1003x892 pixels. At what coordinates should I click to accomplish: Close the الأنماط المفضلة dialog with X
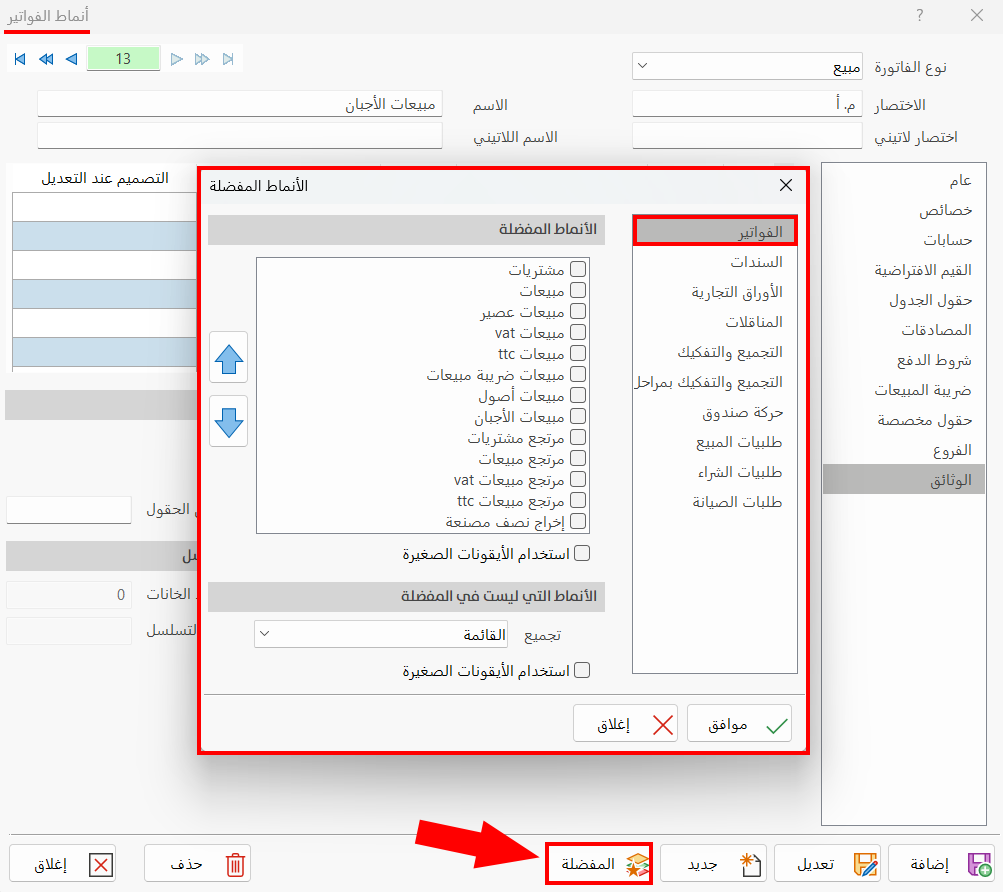click(786, 186)
